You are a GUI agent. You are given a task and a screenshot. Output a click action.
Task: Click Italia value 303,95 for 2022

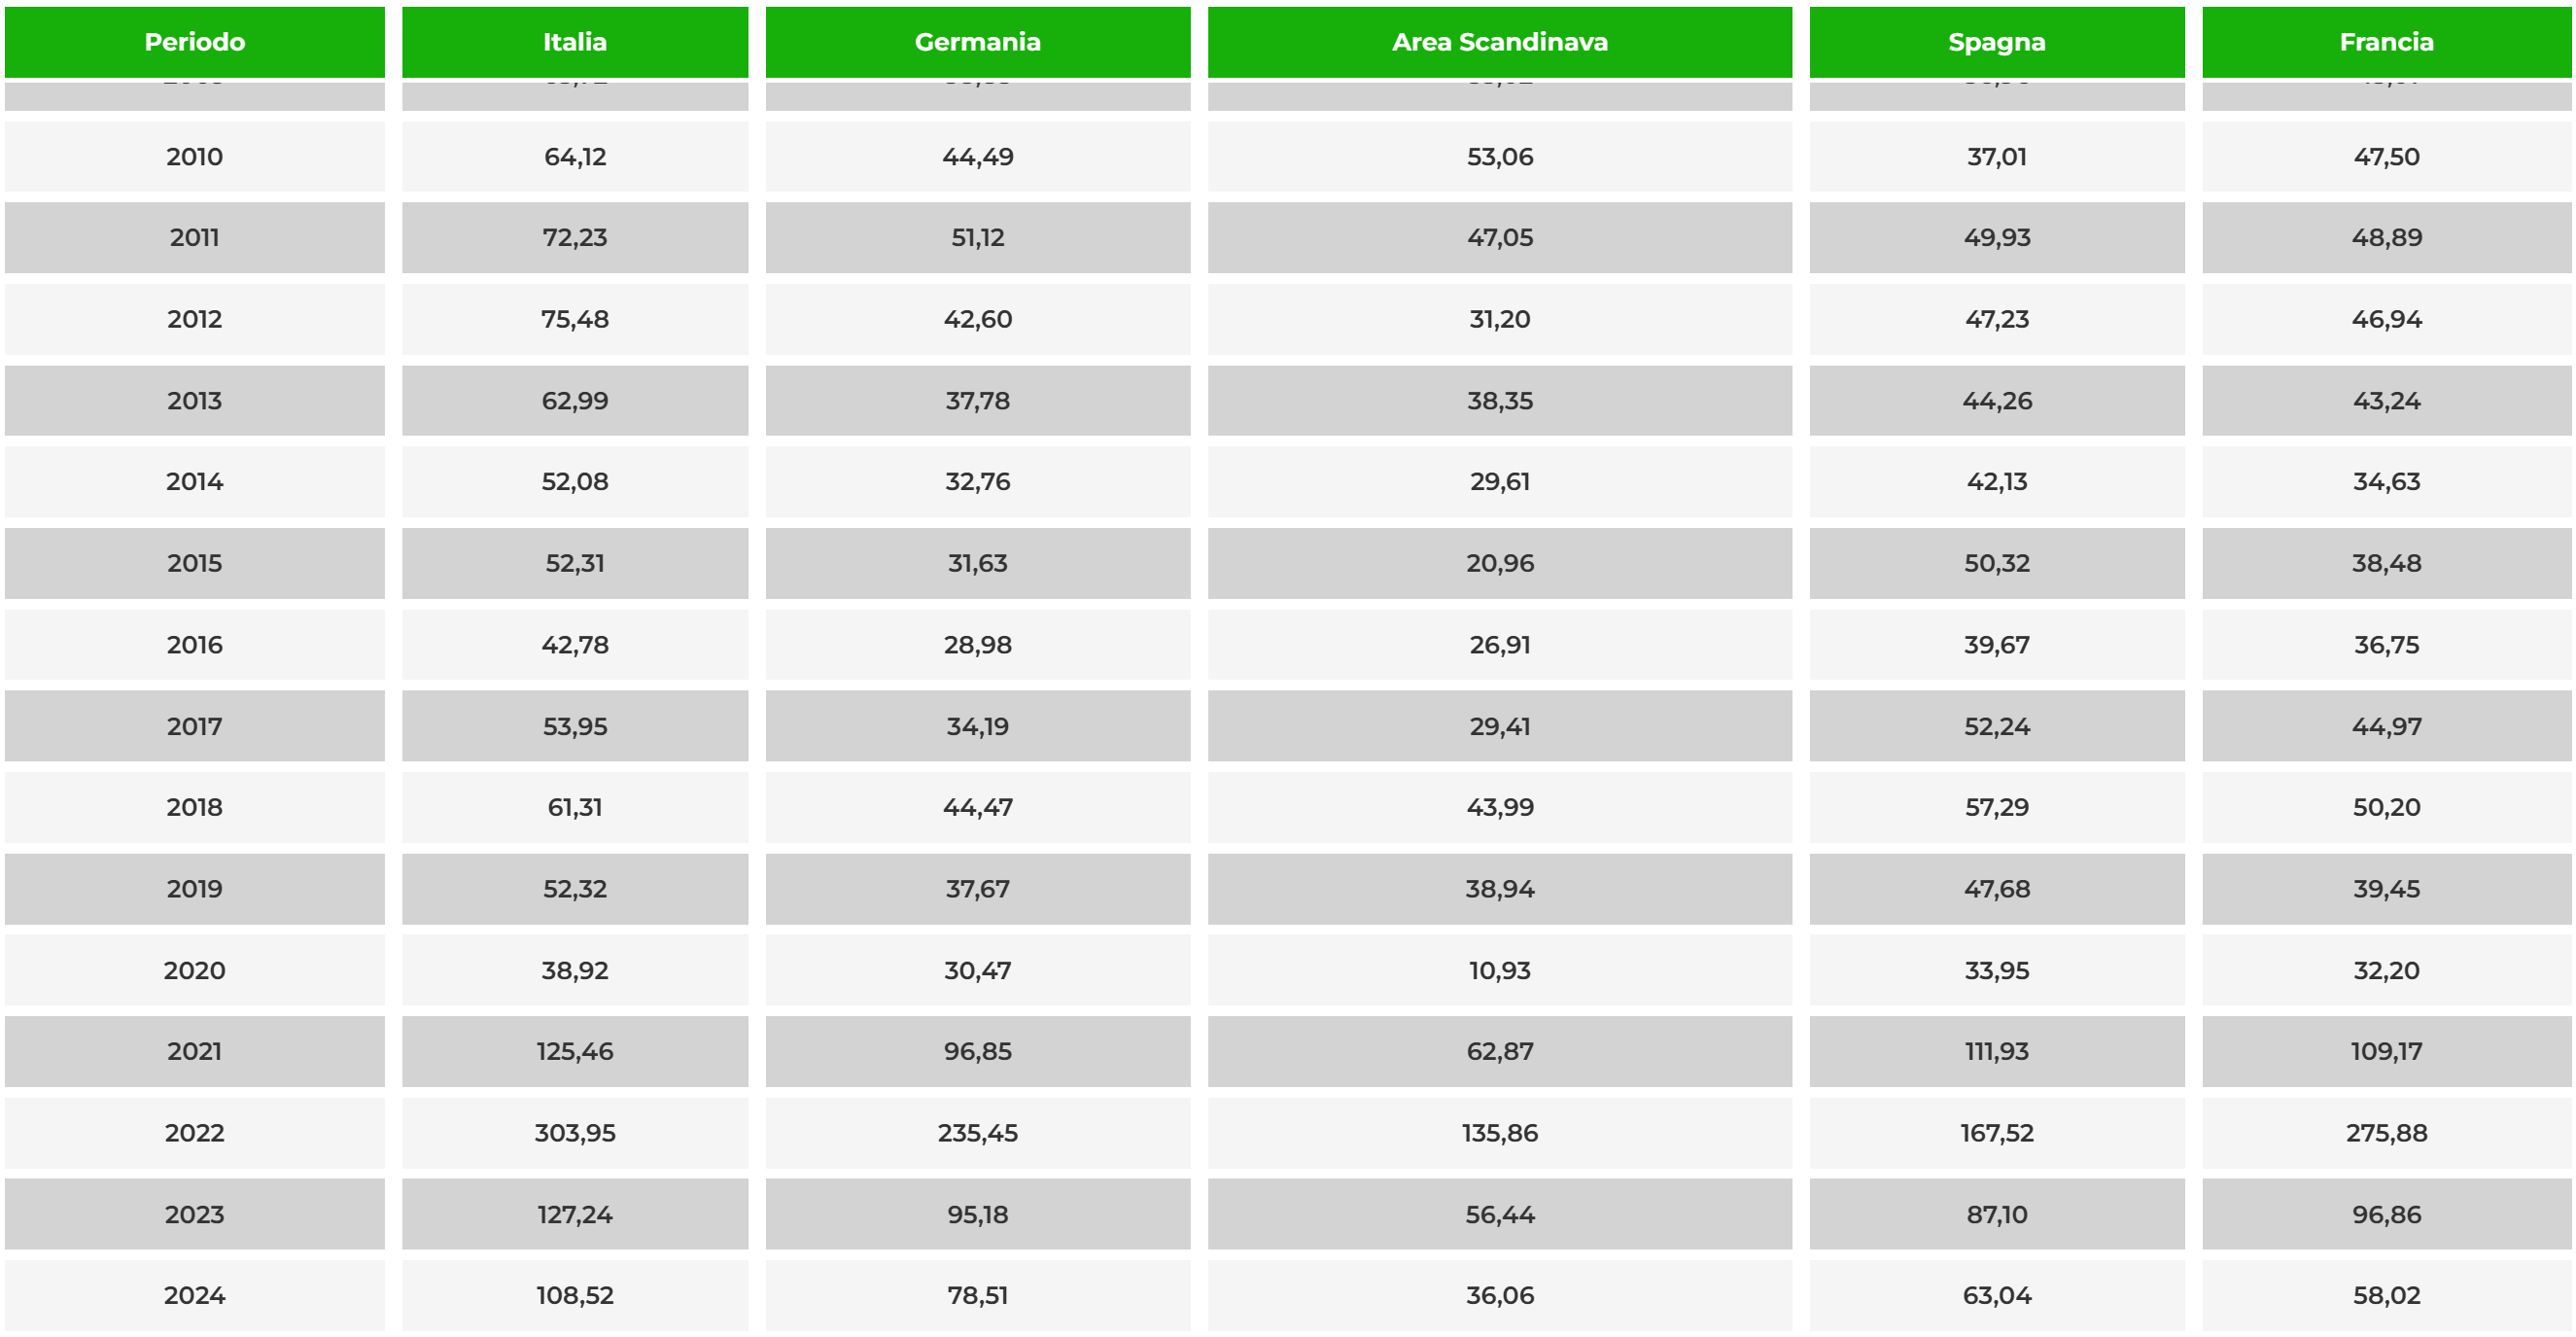point(575,1133)
